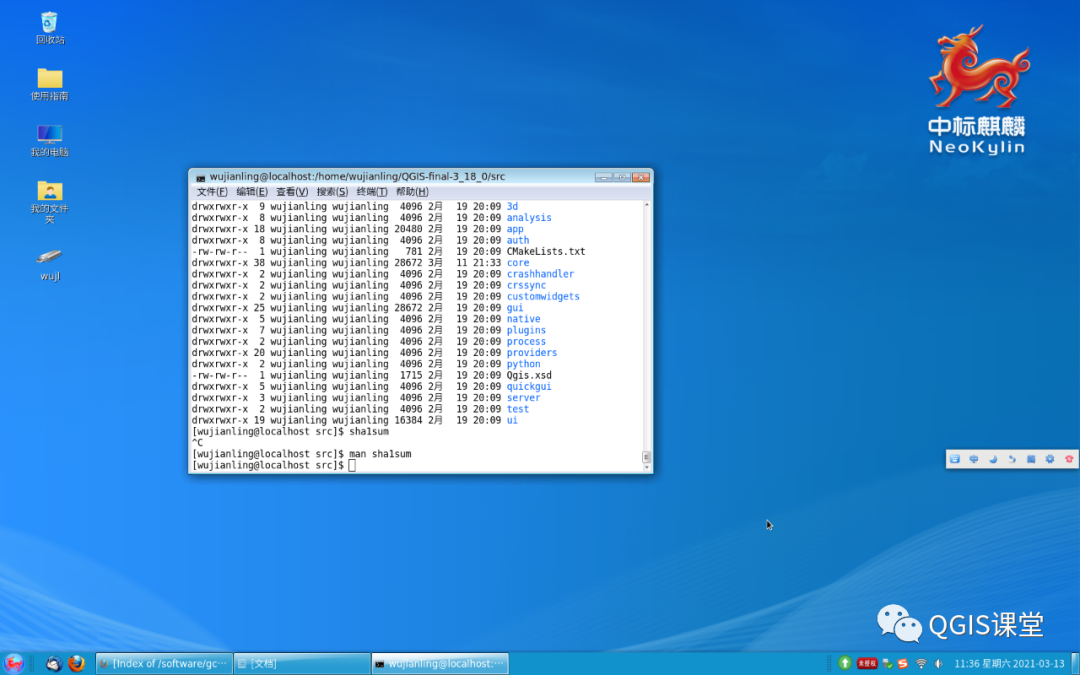Switch to the Index of /software taskbar window
Screen dimensions: 1080x675
coord(164,664)
